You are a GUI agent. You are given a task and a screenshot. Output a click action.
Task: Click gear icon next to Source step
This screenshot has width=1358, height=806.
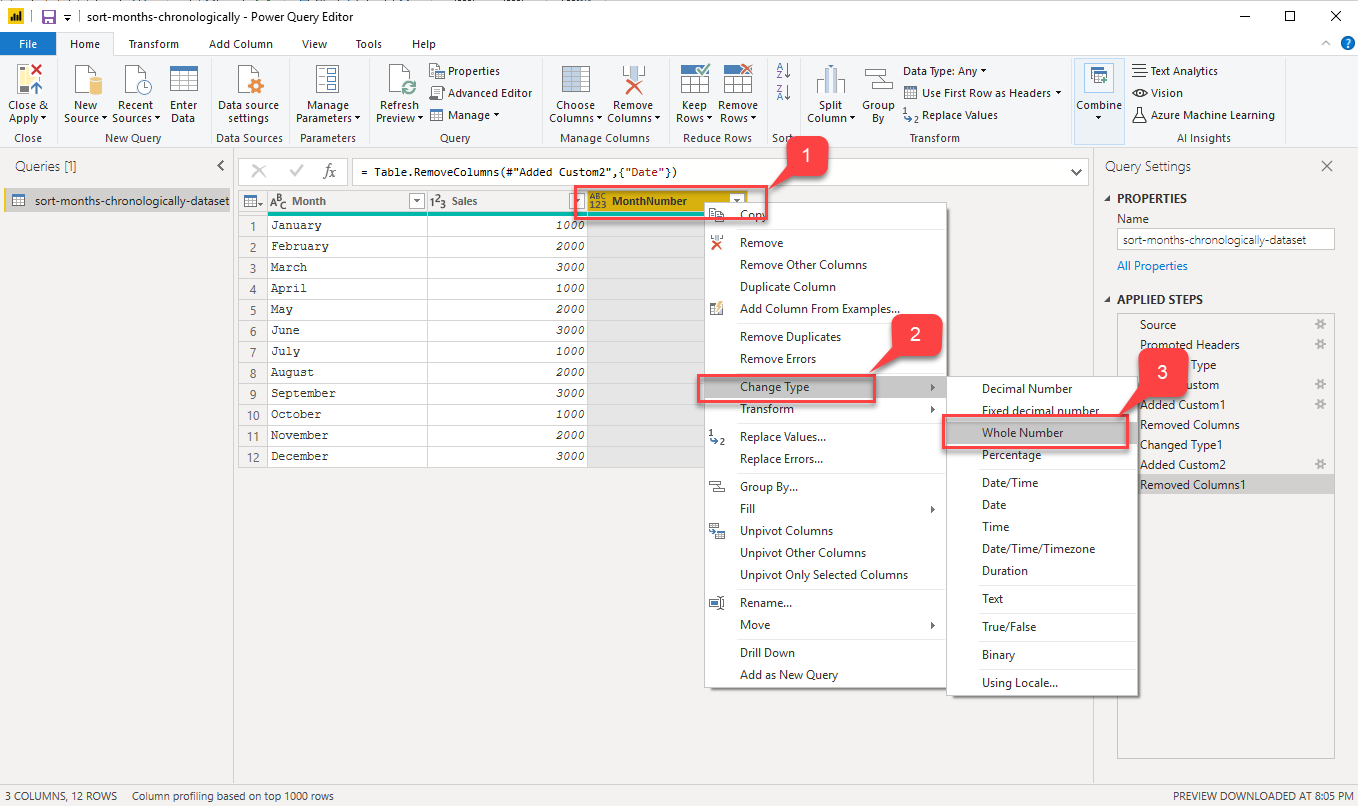pos(1320,325)
